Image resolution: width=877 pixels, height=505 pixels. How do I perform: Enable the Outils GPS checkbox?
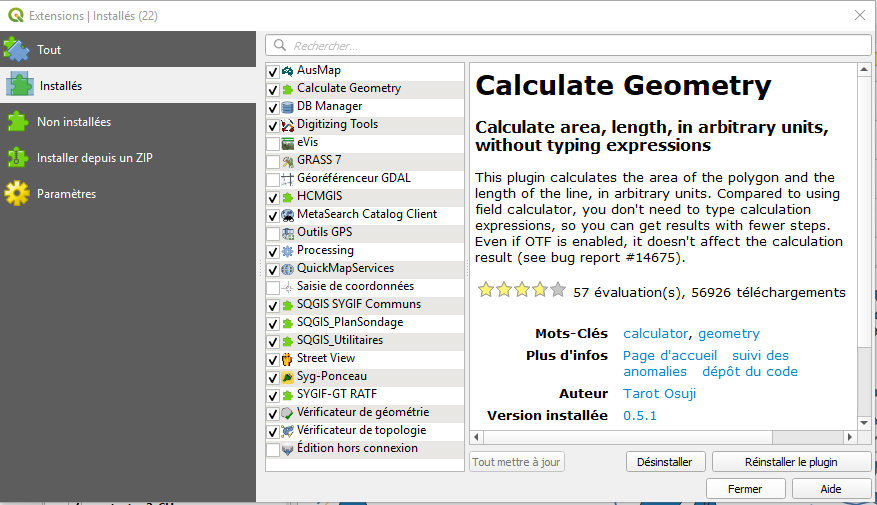[273, 233]
